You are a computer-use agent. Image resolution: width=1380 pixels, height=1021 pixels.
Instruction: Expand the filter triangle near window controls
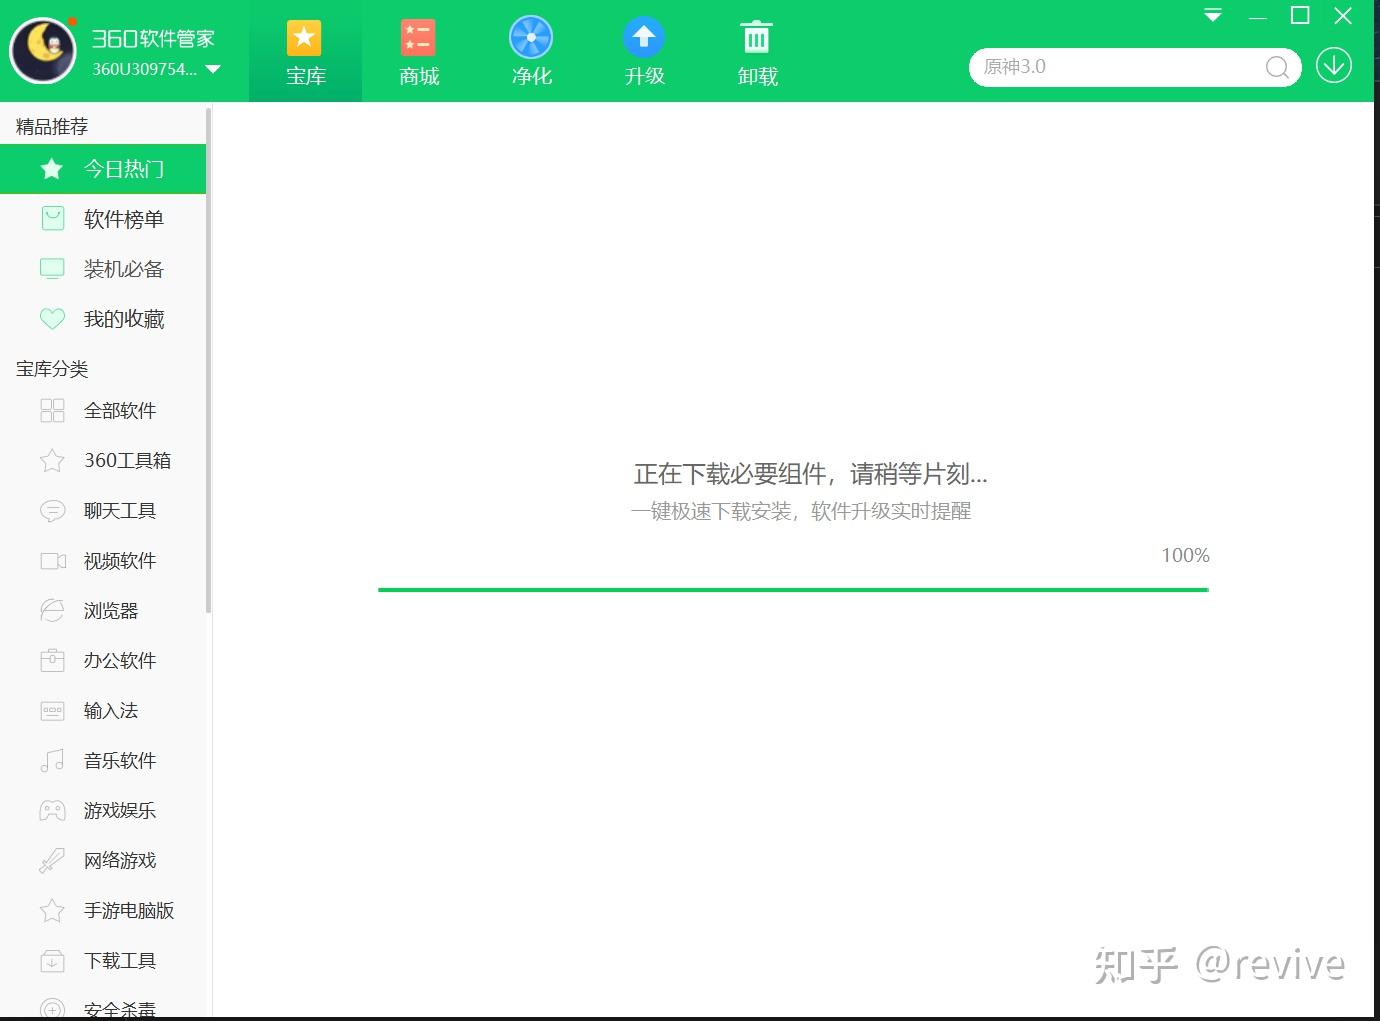[1211, 16]
